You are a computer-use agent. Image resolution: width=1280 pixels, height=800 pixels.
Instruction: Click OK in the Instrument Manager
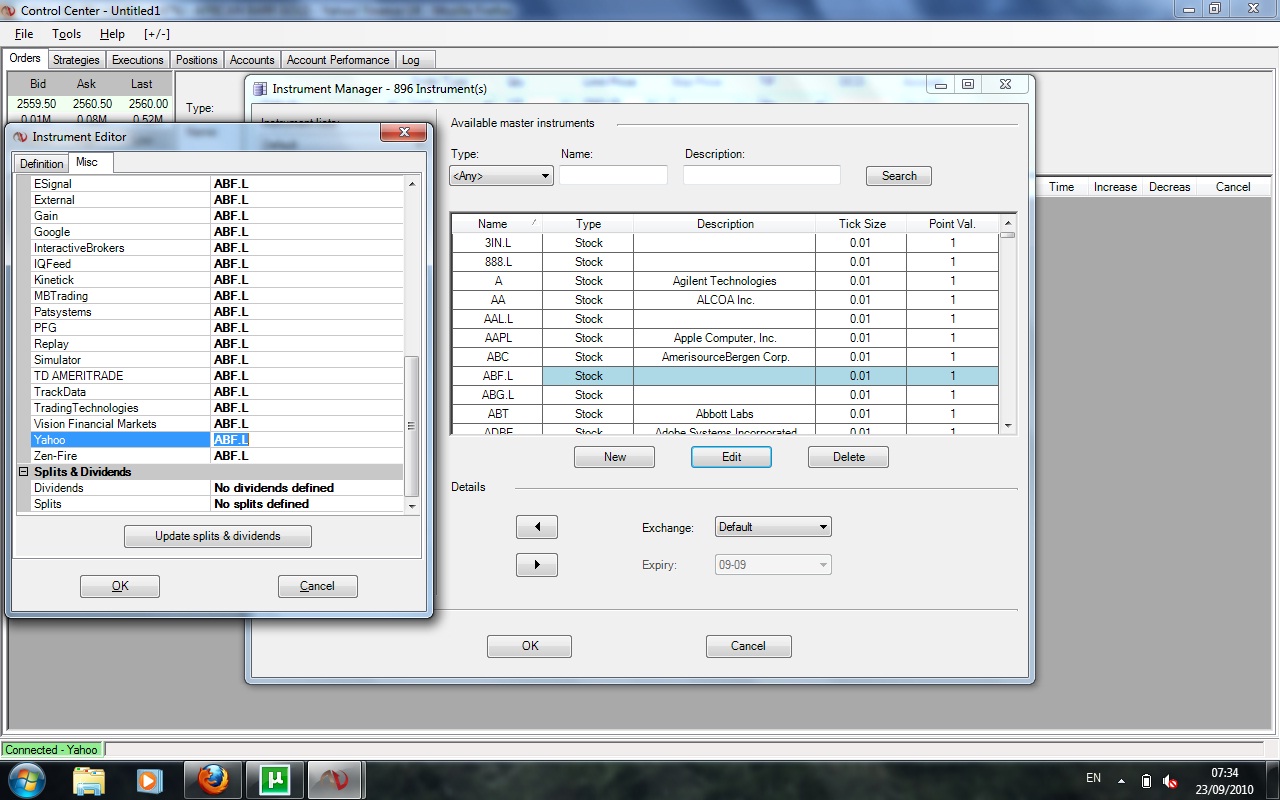coord(530,646)
